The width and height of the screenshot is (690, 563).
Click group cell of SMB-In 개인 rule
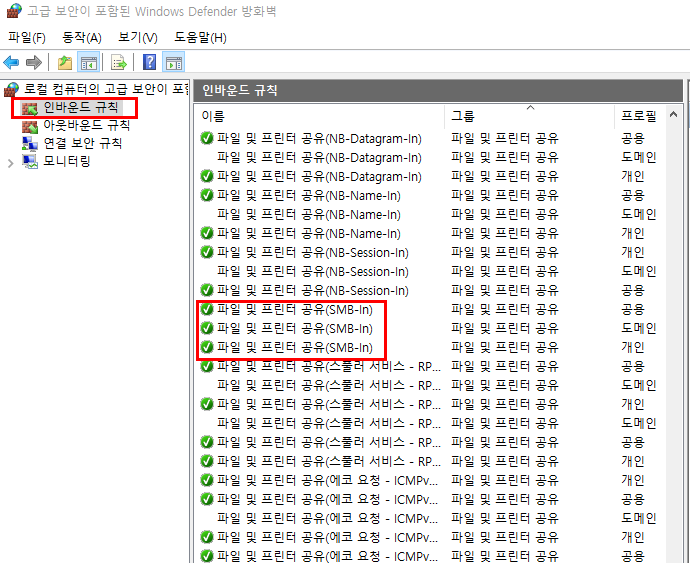coord(505,348)
